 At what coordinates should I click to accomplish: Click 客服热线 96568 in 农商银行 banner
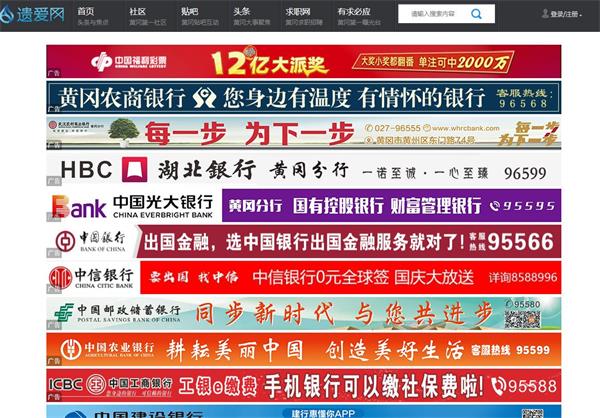(x=524, y=98)
